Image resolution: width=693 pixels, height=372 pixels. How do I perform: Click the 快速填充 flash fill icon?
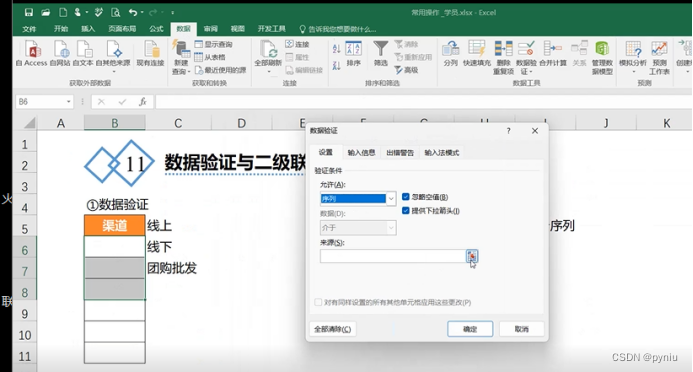tap(477, 53)
